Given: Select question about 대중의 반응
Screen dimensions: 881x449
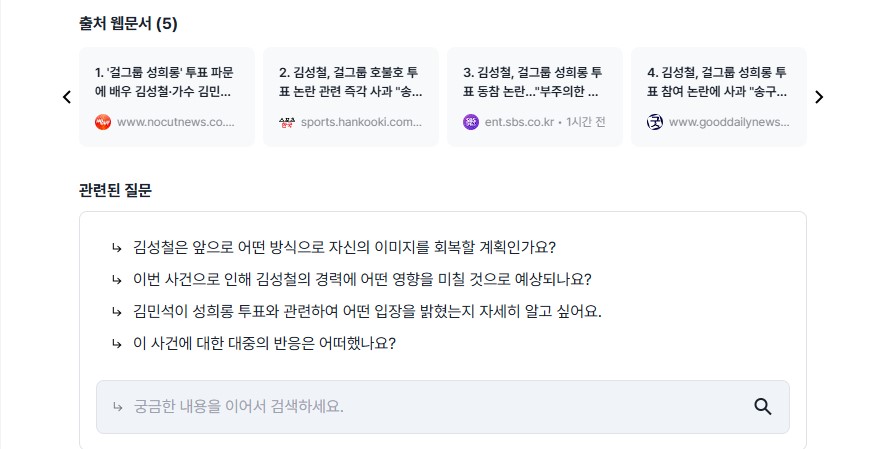Looking at the screenshot, I should [x=264, y=343].
